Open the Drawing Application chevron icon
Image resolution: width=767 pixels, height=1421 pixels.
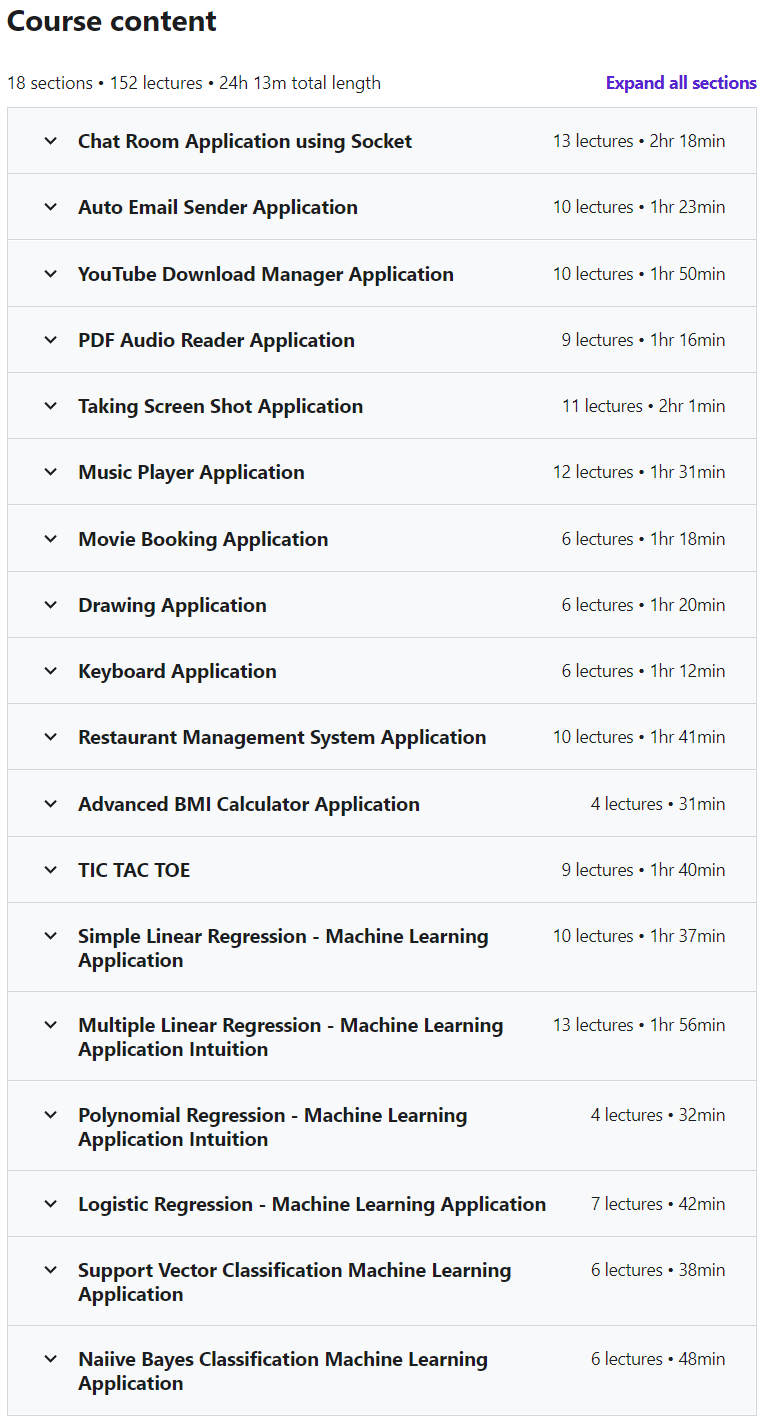coord(51,605)
